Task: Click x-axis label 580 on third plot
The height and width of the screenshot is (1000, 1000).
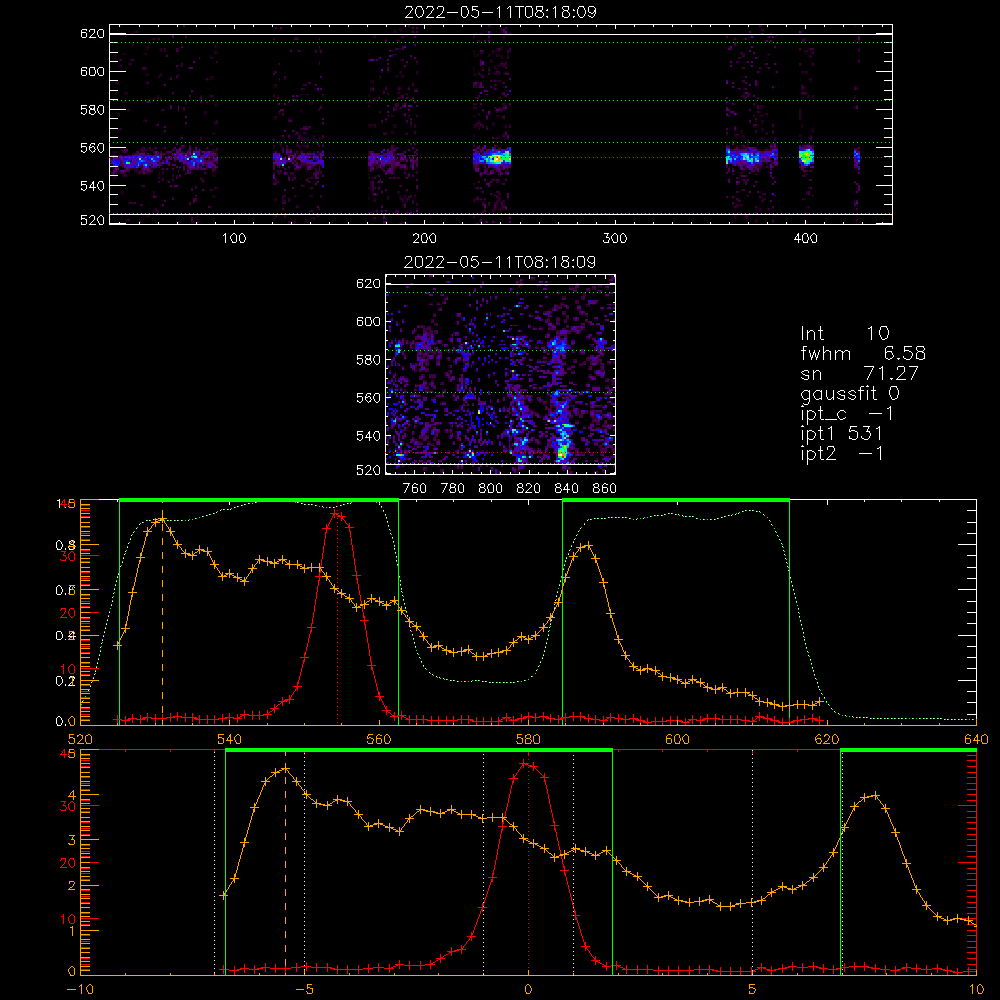Action: 528,739
